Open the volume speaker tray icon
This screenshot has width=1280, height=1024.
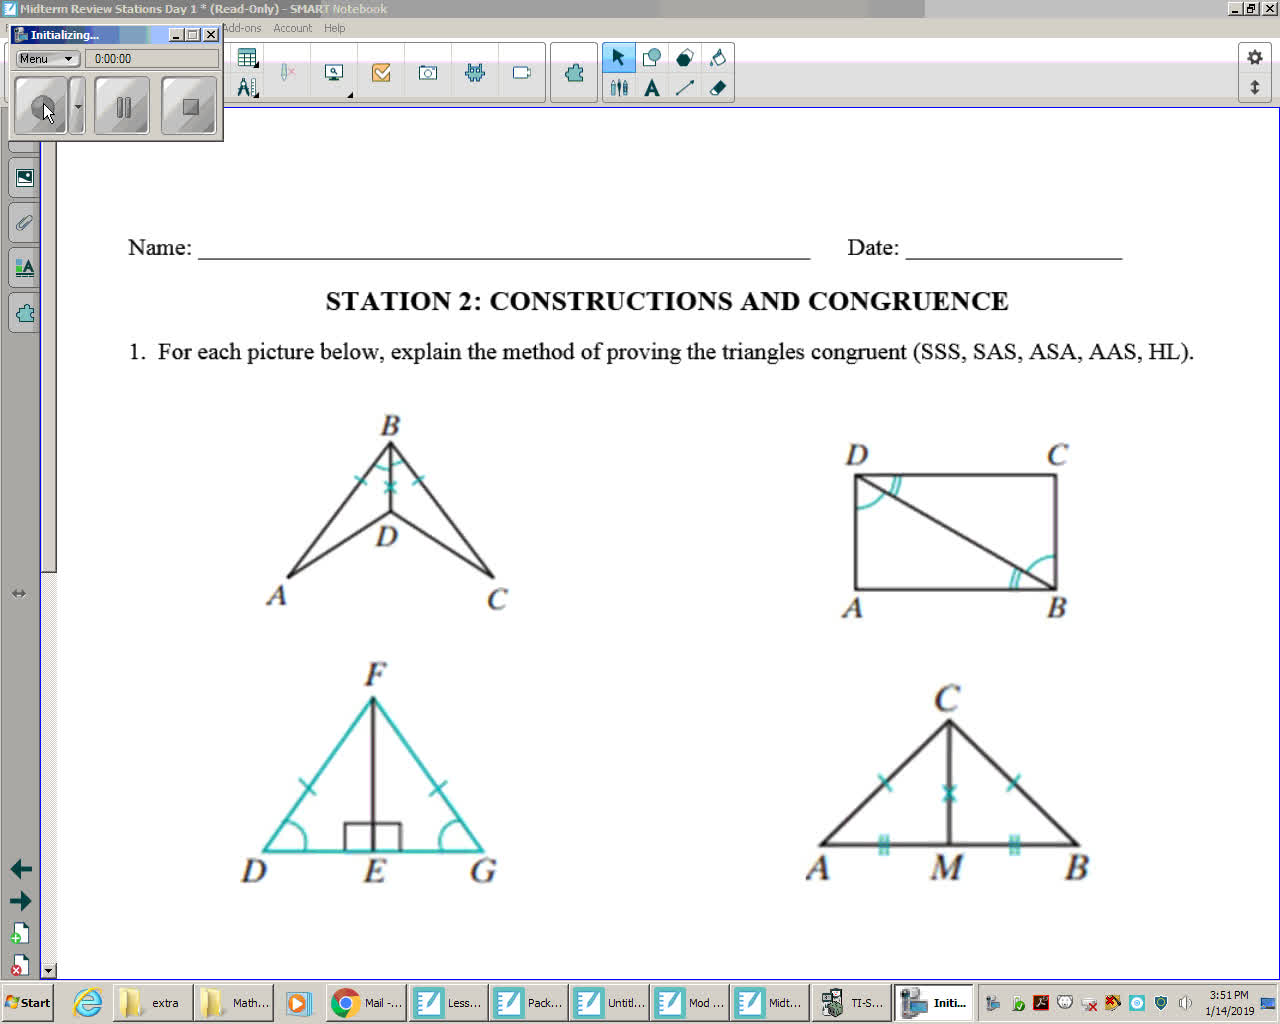coord(1185,1002)
